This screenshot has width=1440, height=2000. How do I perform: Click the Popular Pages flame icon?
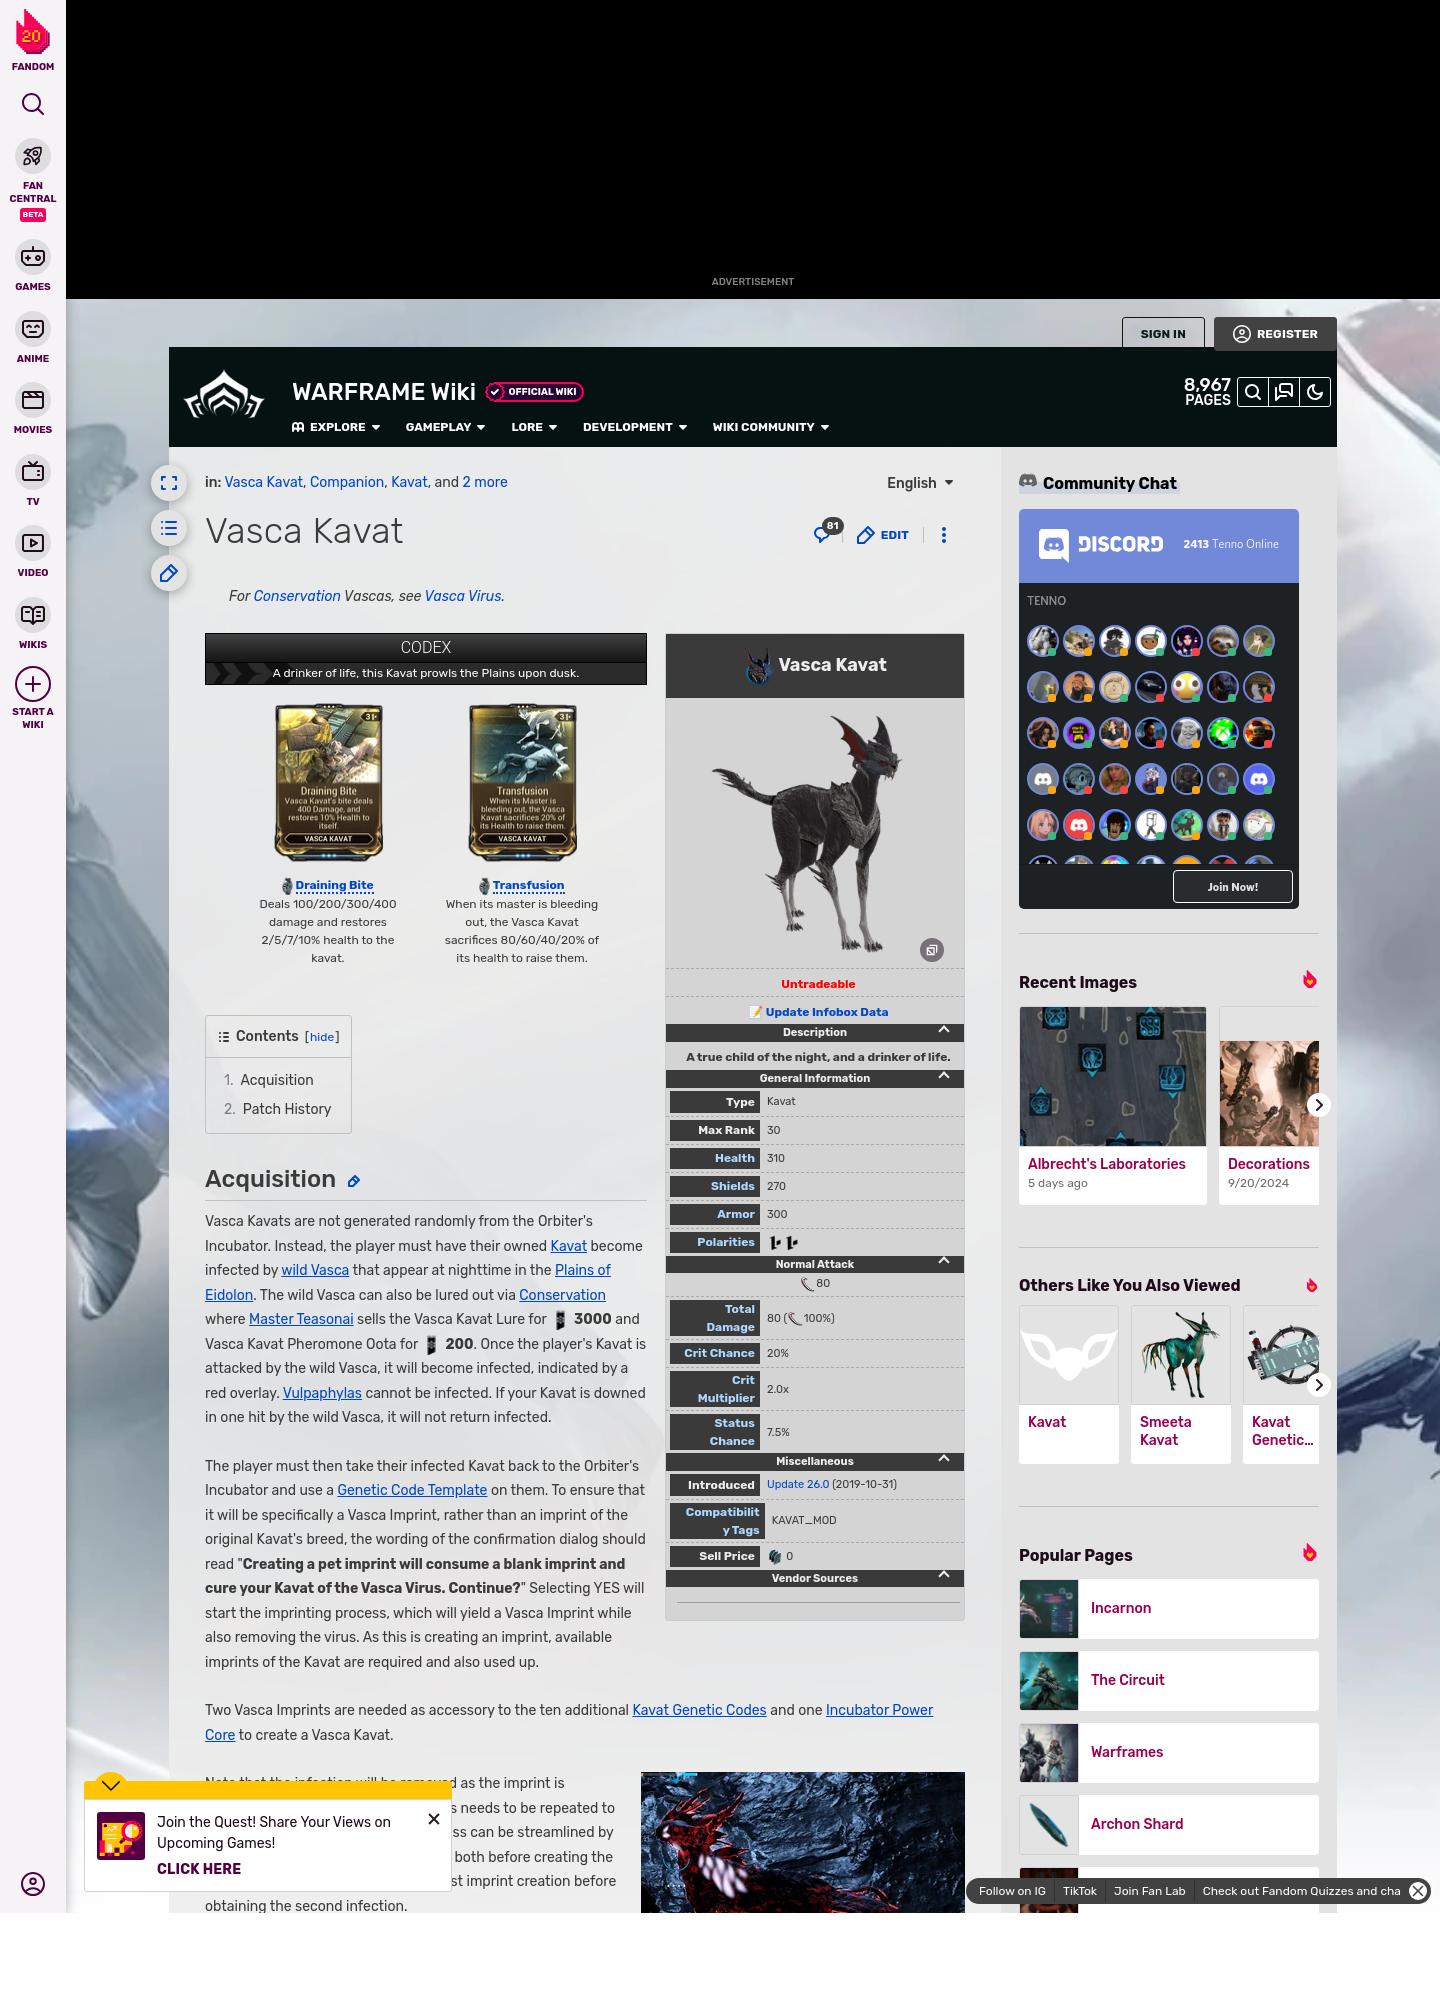[x=1310, y=1553]
